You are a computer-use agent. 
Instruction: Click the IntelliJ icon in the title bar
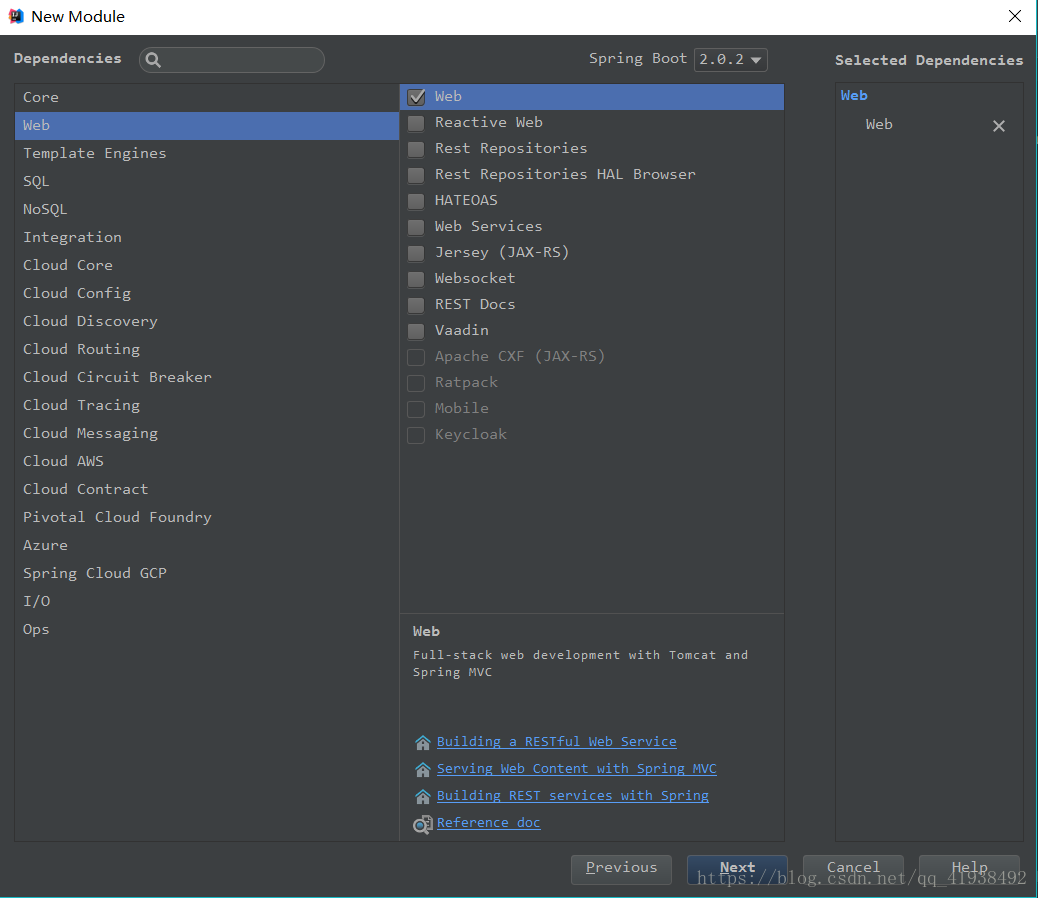(16, 17)
